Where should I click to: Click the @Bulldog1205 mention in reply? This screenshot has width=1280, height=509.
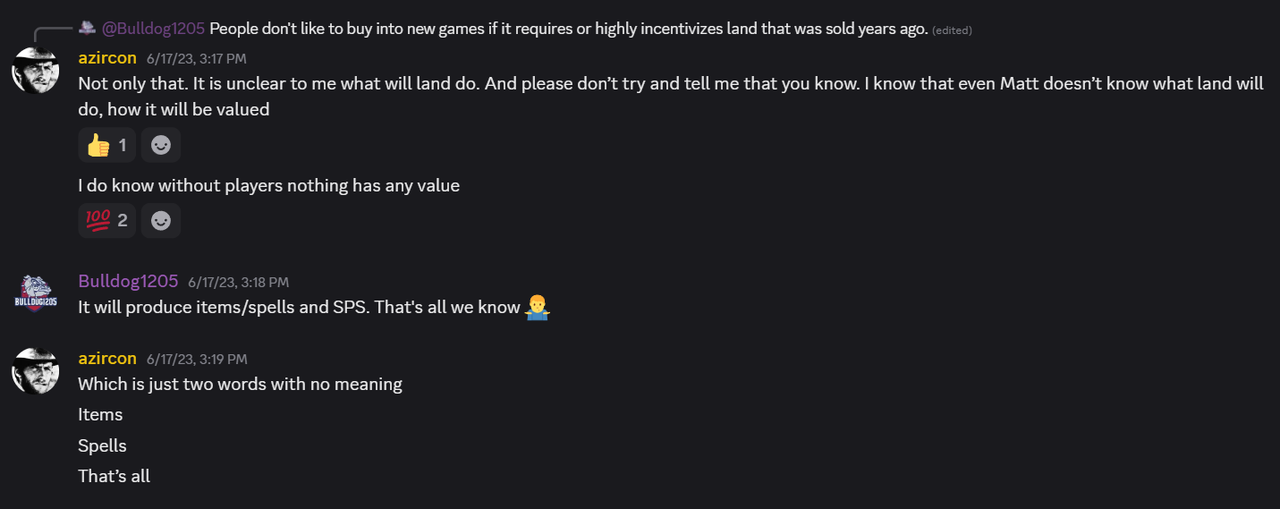pos(153,29)
